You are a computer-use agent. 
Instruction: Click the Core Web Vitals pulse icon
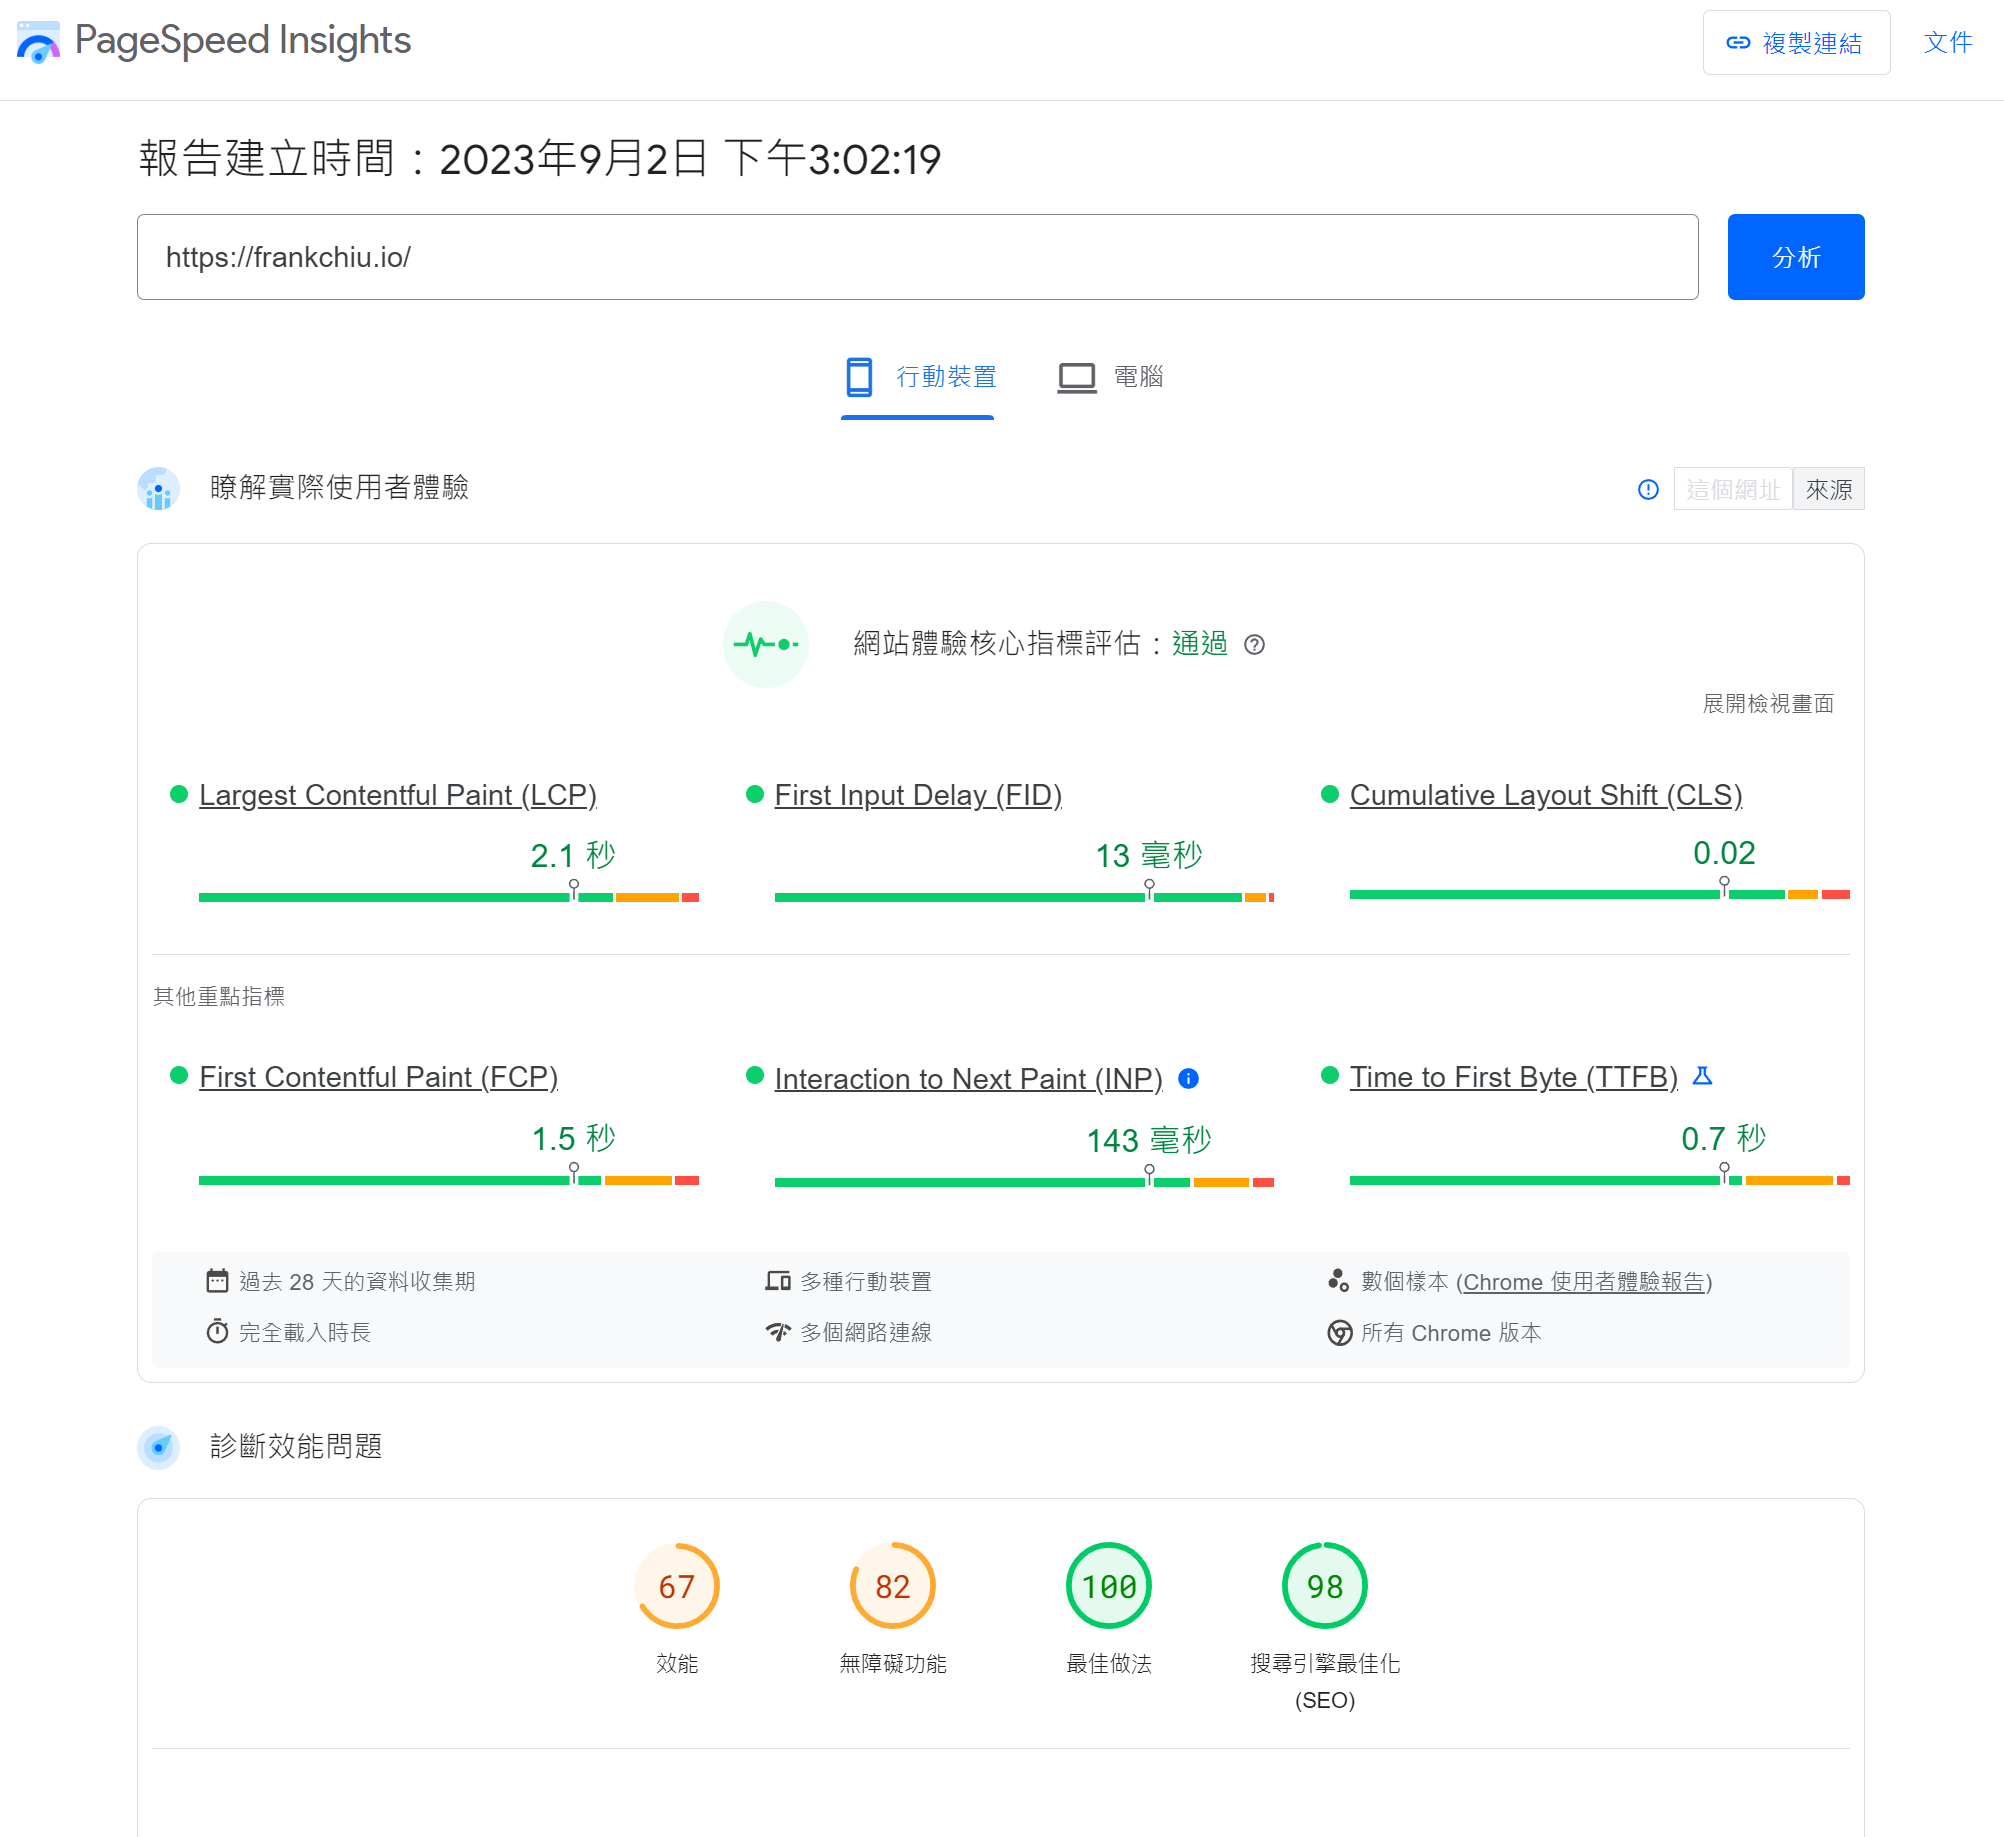tap(765, 644)
